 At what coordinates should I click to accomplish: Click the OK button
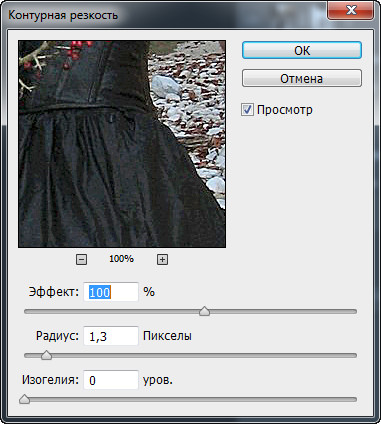(302, 50)
